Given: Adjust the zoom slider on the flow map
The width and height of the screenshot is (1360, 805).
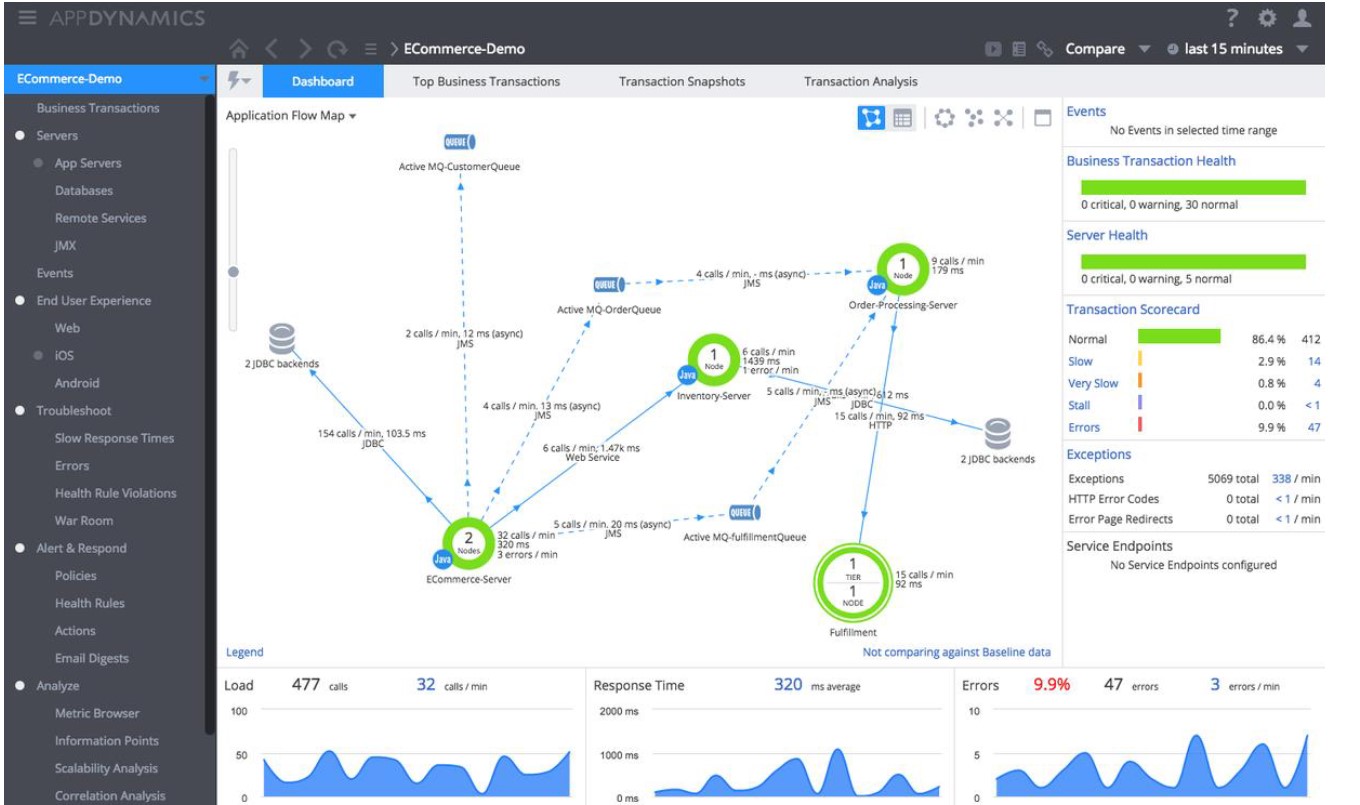Looking at the screenshot, I should [x=232, y=267].
